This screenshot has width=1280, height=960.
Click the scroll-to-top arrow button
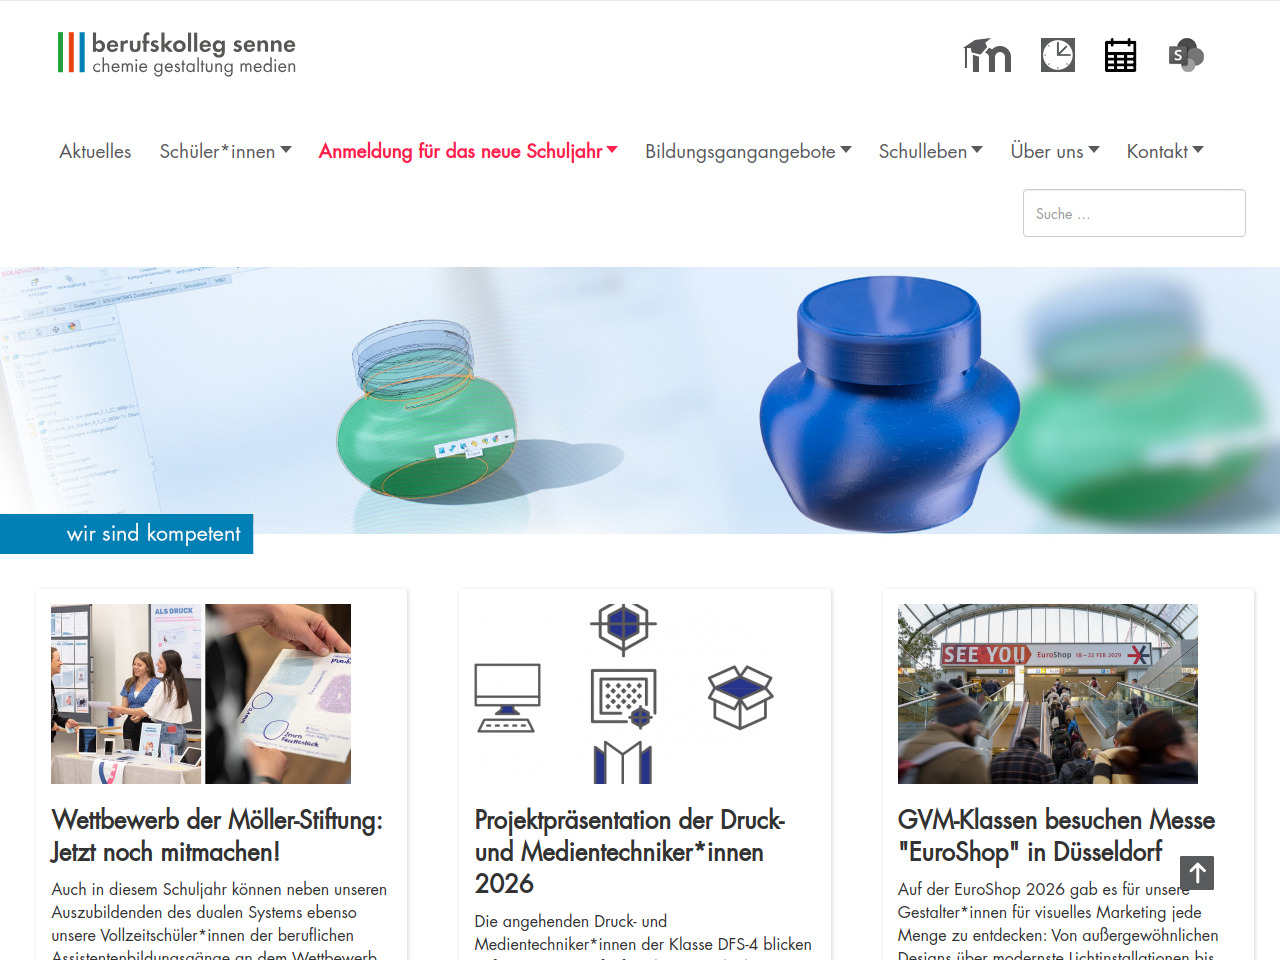click(x=1197, y=873)
